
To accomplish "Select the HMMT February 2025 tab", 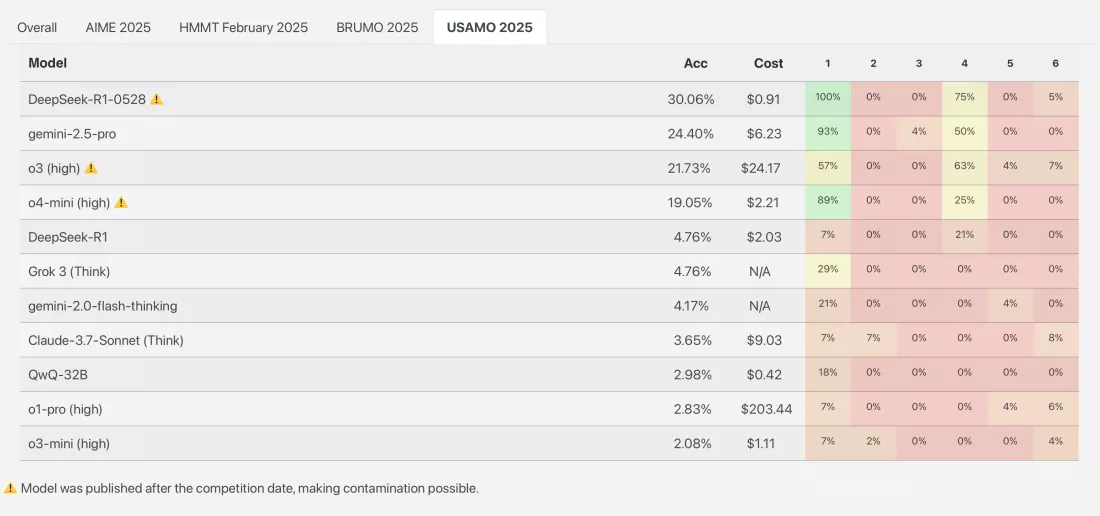I will point(243,27).
